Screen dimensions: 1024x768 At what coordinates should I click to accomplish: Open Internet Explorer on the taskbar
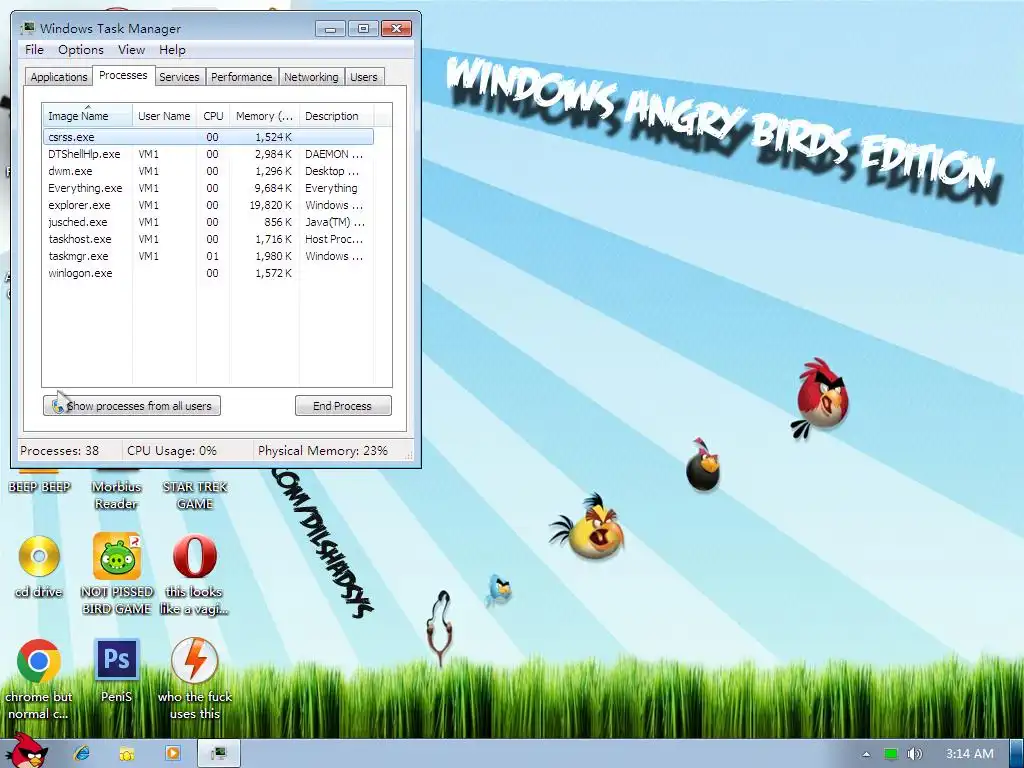pyautogui.click(x=82, y=753)
